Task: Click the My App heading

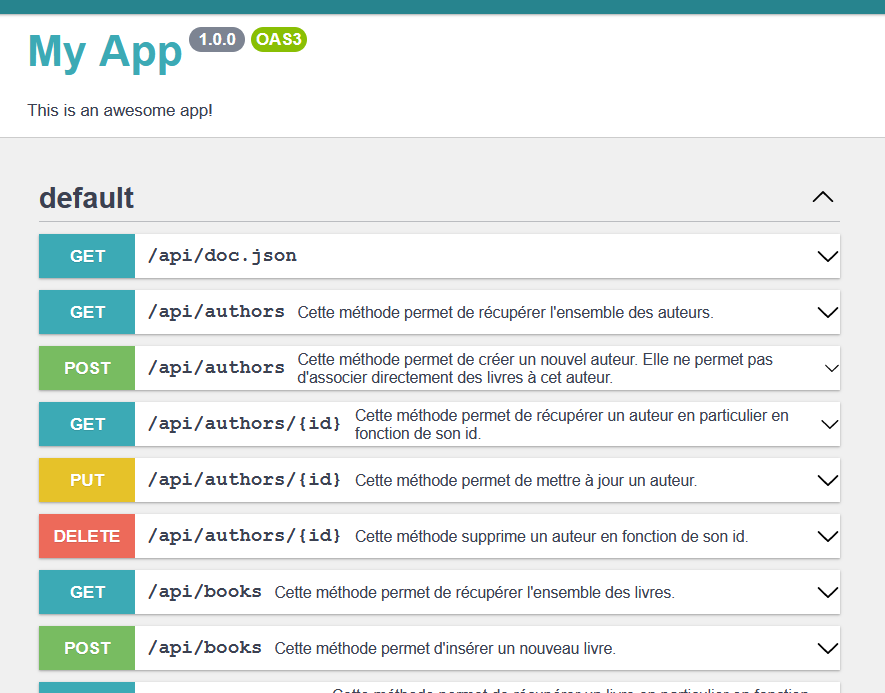Action: tap(104, 52)
